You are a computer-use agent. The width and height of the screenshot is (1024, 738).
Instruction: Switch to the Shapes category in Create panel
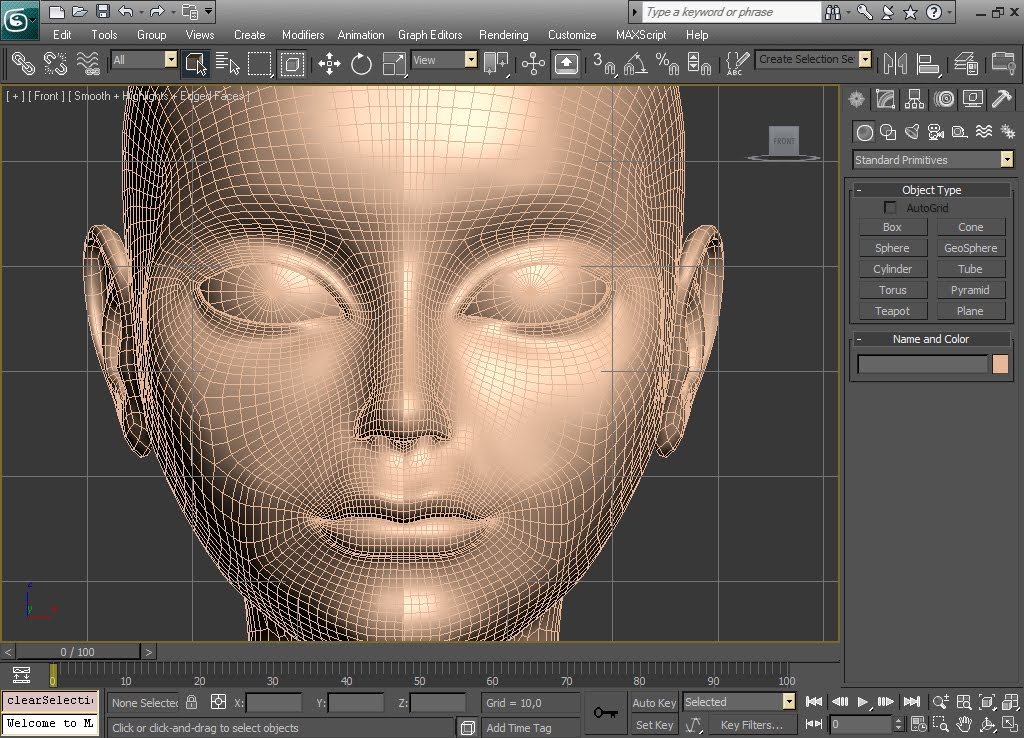888,131
